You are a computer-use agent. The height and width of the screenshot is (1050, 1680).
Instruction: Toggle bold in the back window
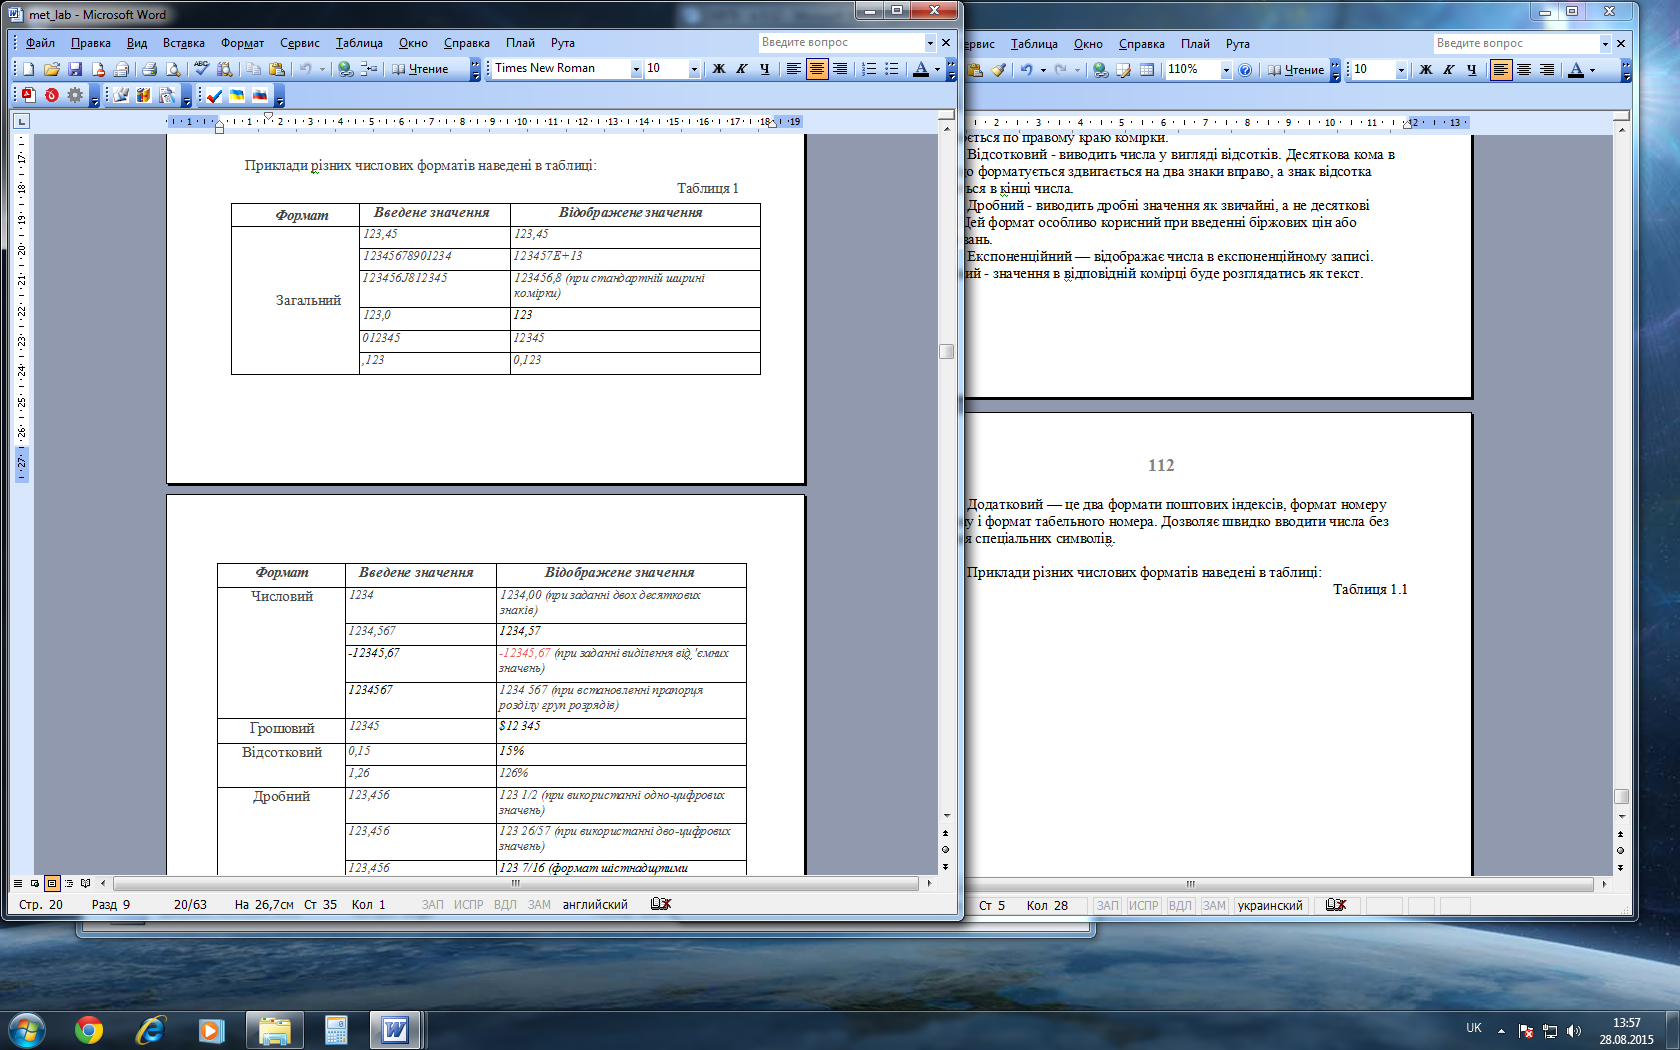click(x=1425, y=70)
